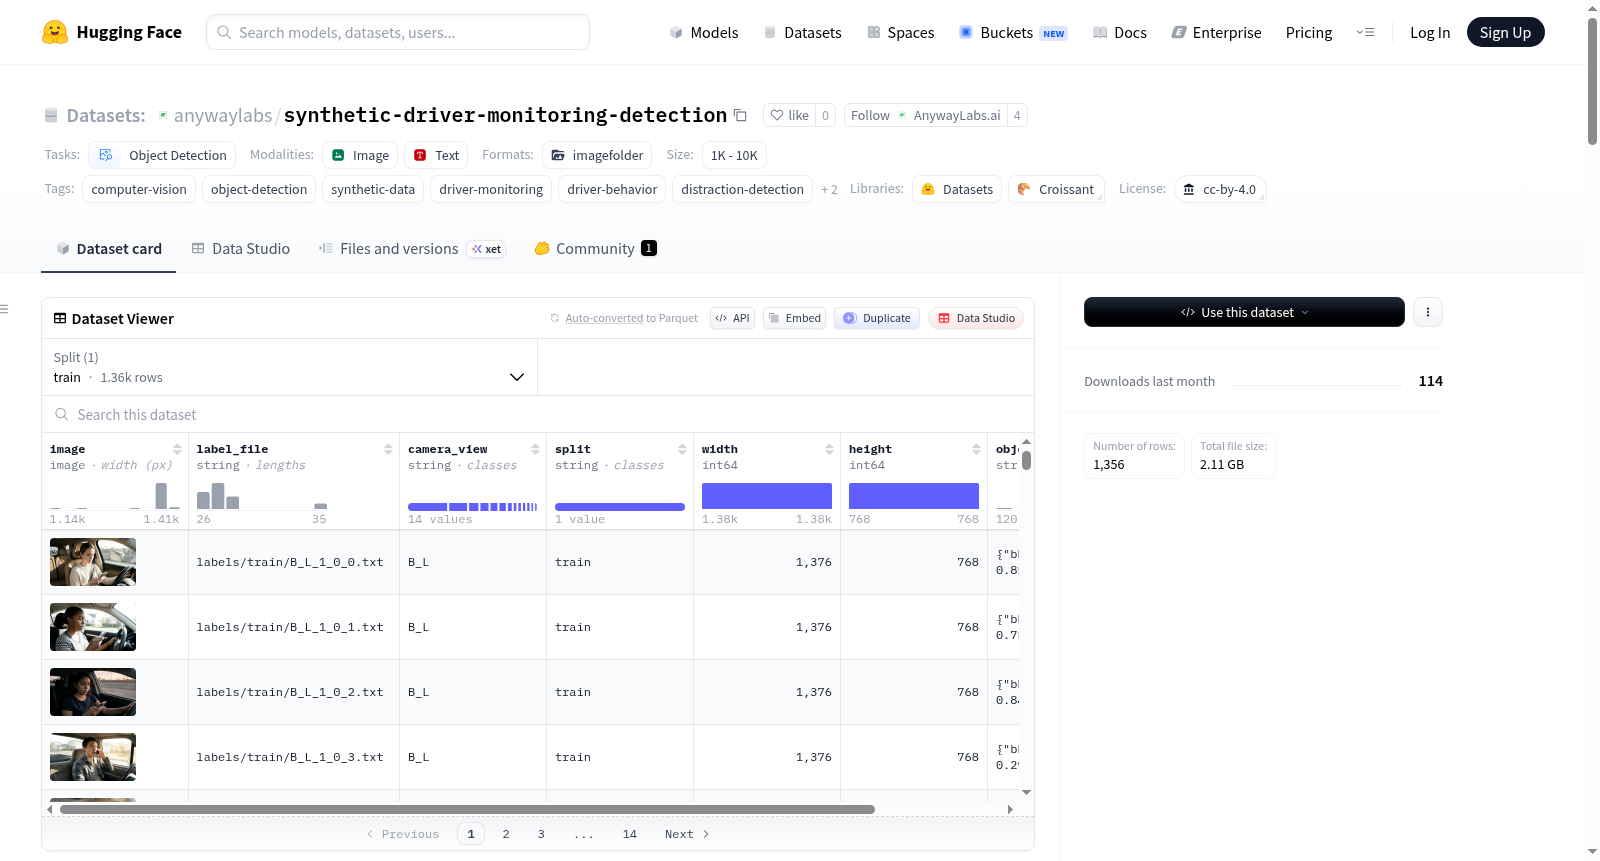Click the heart like button

point(789,115)
